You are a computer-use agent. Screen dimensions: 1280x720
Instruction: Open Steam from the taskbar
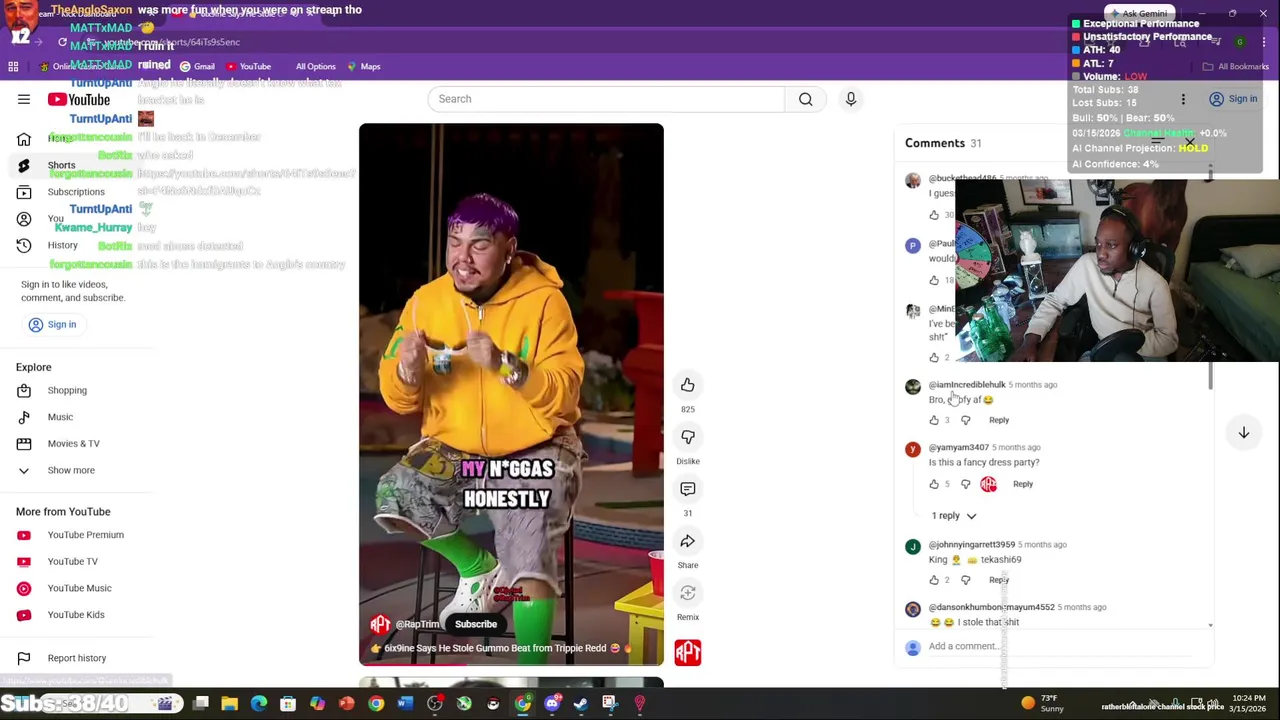(581, 704)
